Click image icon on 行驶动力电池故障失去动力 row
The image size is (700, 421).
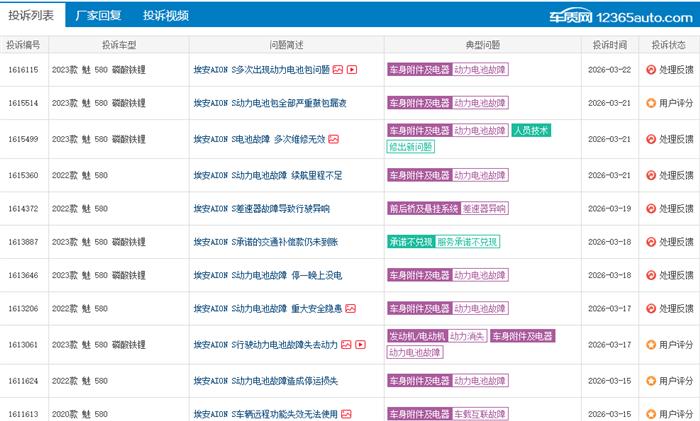click(346, 344)
